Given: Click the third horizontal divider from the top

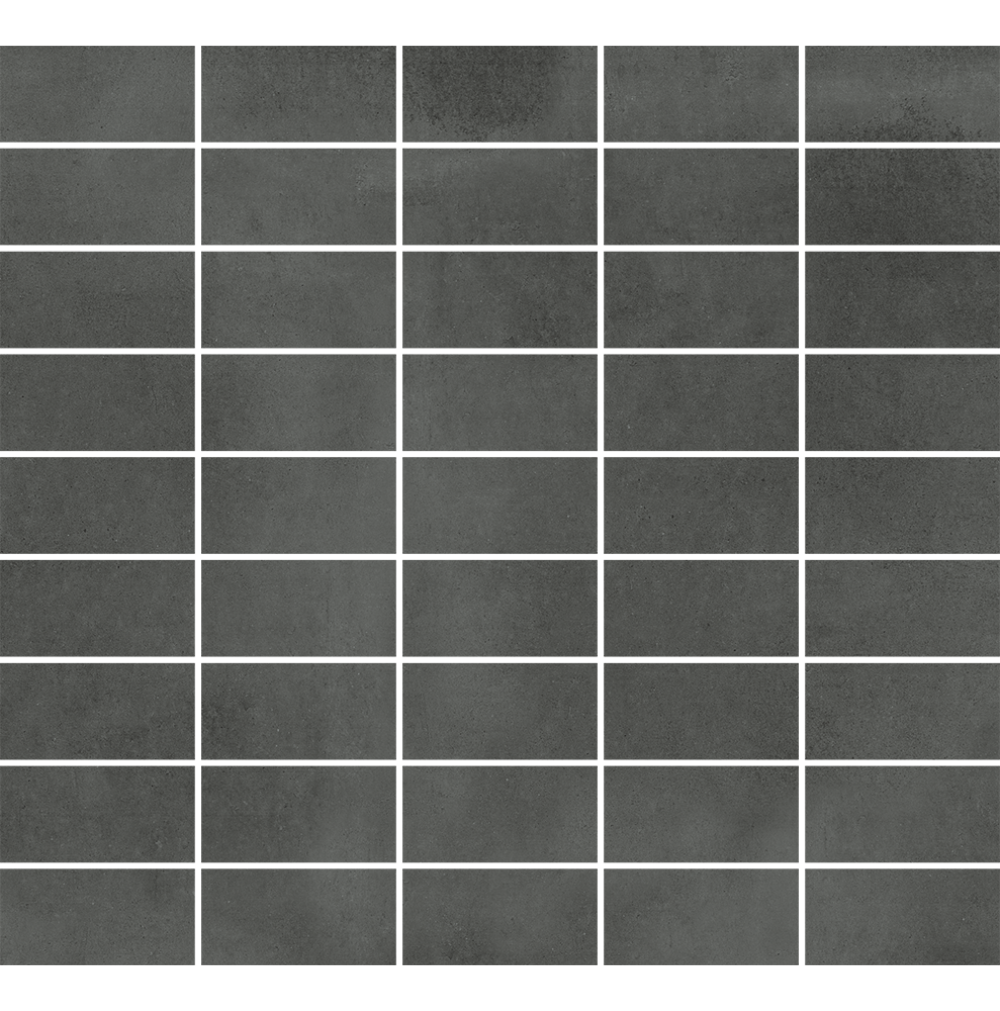Looking at the screenshot, I should [500, 351].
